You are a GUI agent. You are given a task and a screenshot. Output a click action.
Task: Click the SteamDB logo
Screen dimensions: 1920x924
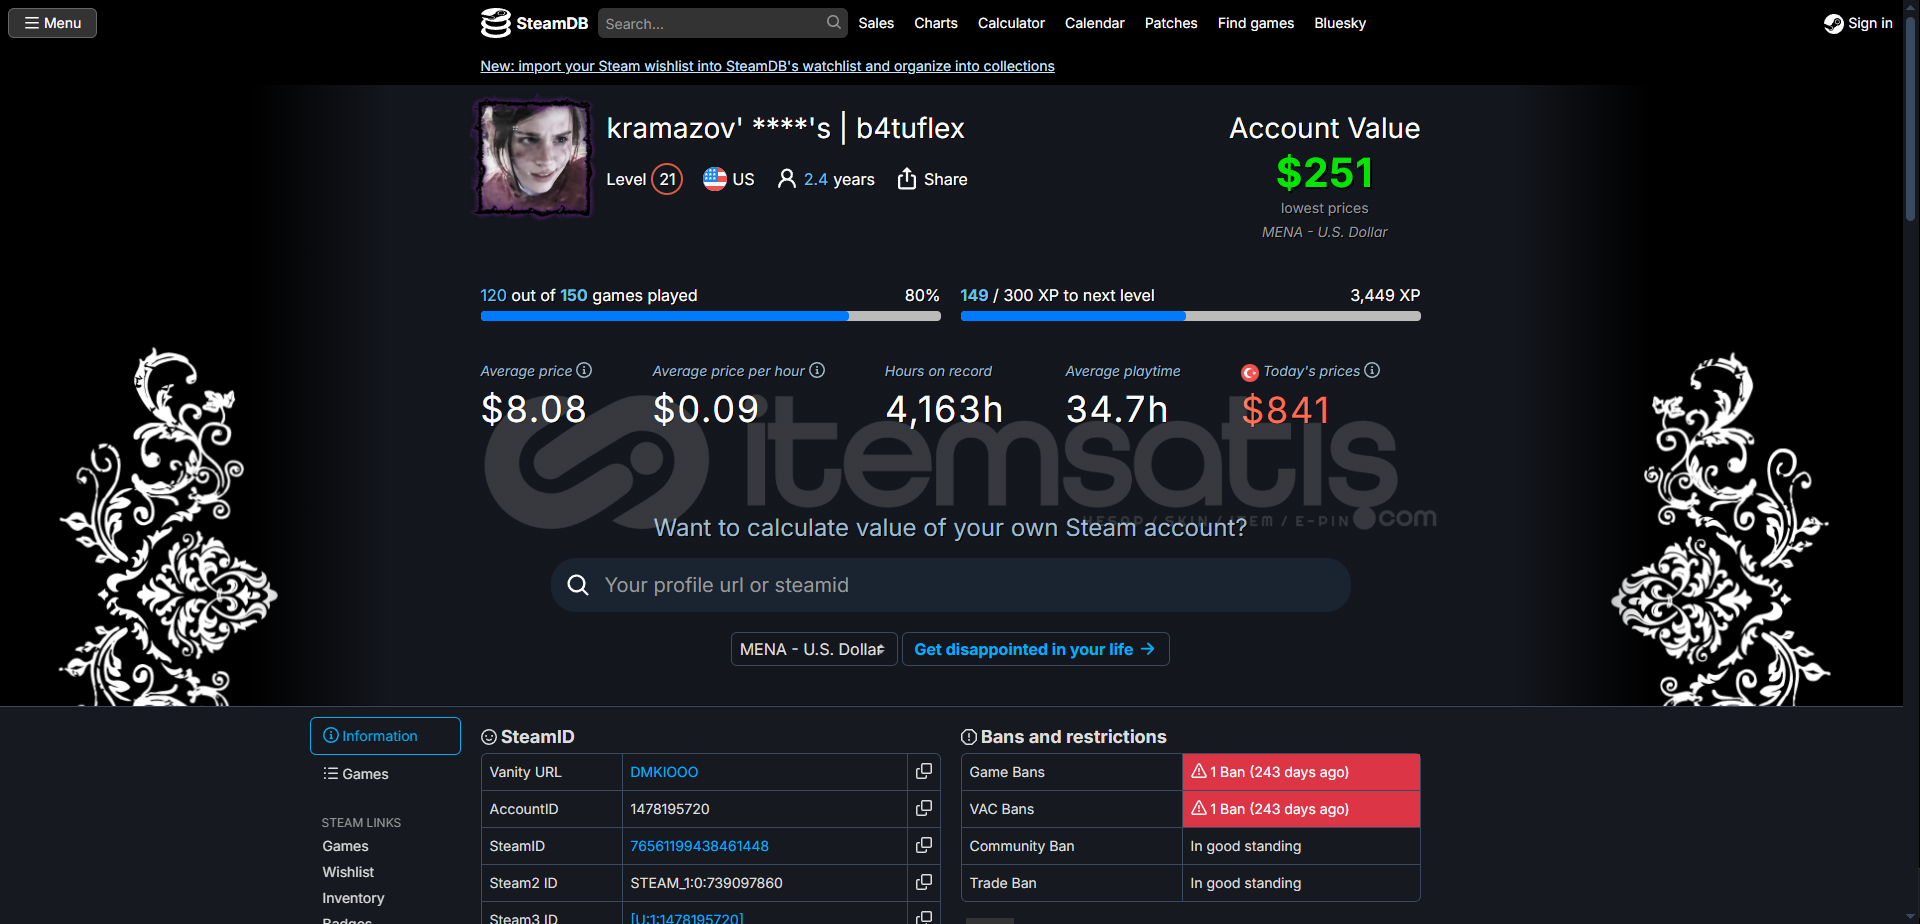tap(534, 23)
